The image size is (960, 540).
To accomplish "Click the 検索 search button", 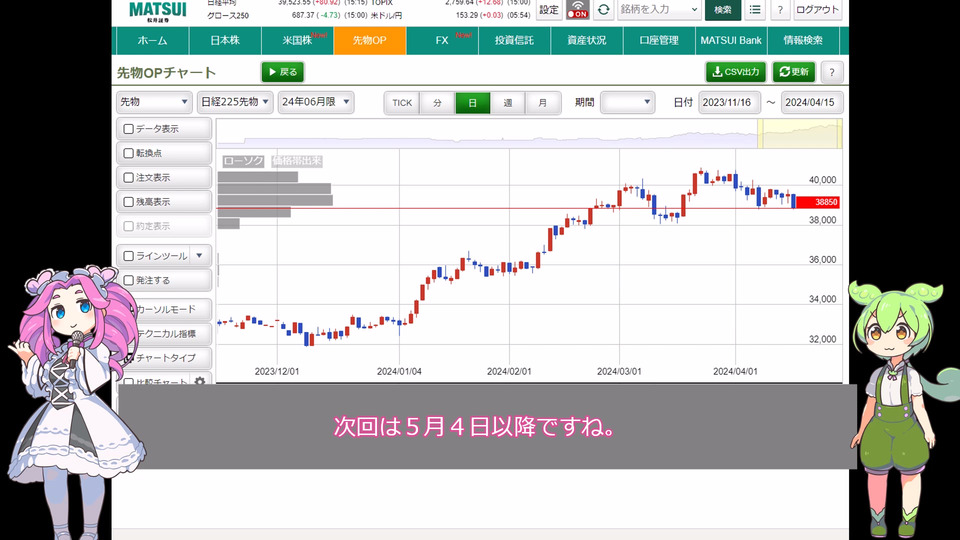I will [722, 9].
